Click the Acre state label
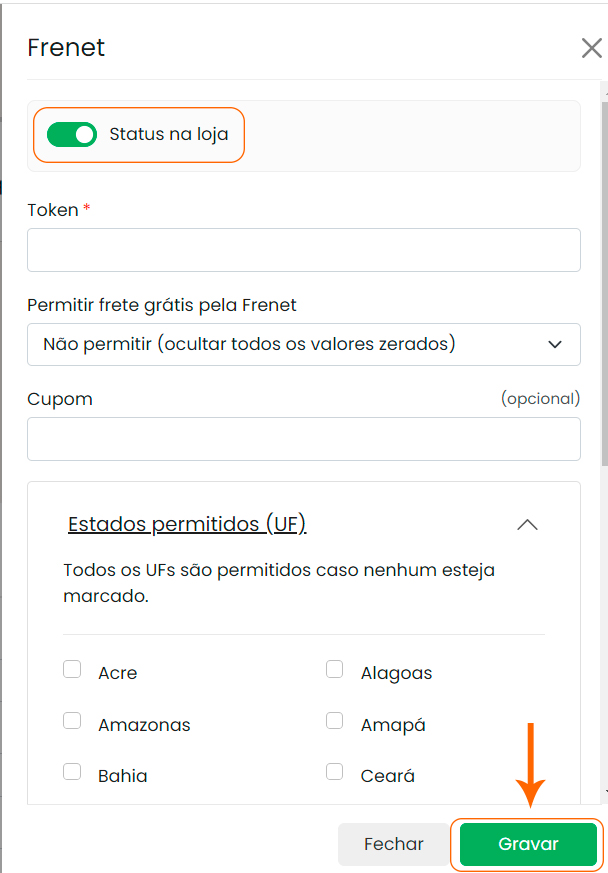Viewport: 608px width, 873px height. 118,673
